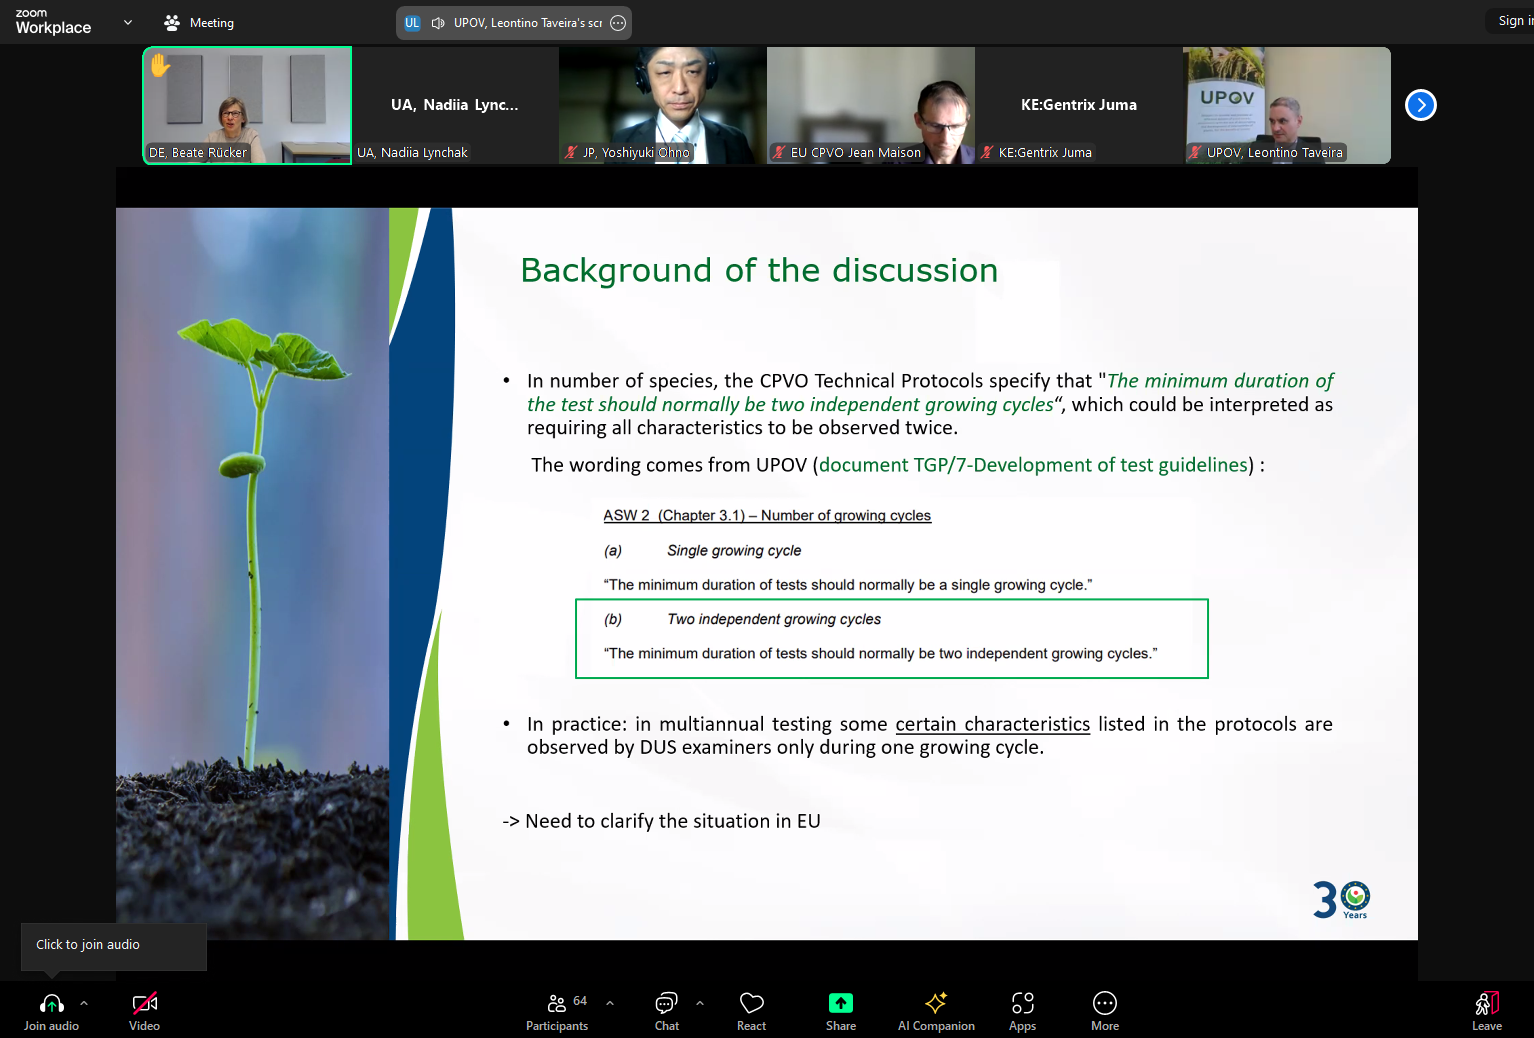Screen dimensions: 1534x1038
Task: Toggle the Video camera on
Action: [145, 1010]
